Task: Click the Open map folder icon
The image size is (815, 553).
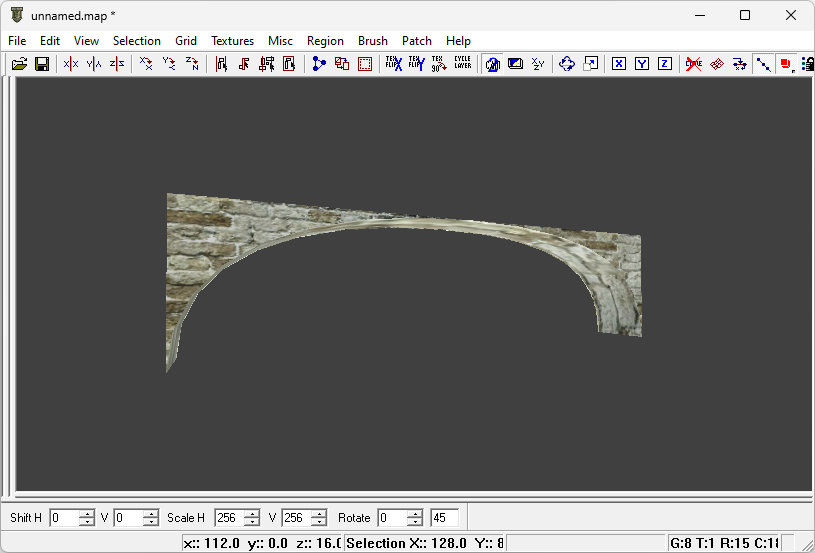Action: coord(19,64)
